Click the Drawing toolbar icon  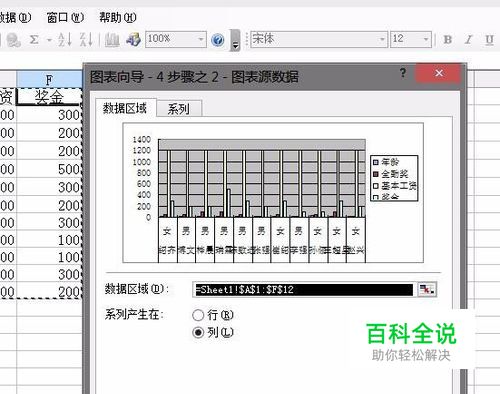(133, 40)
